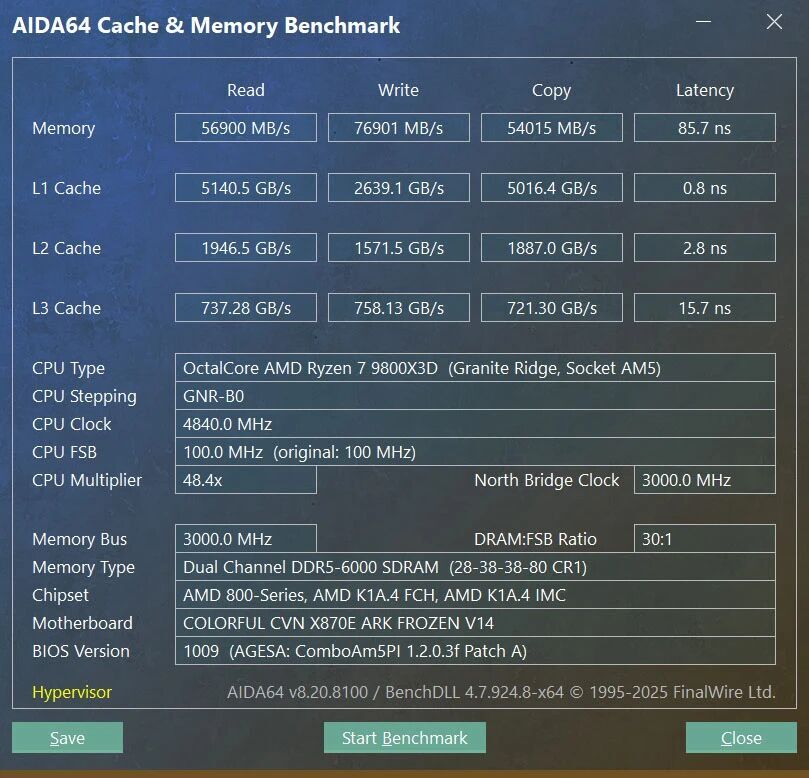Click the DRAM:FSB Ratio field 30:1
Viewport: 809px width, 778px height.
click(705, 539)
